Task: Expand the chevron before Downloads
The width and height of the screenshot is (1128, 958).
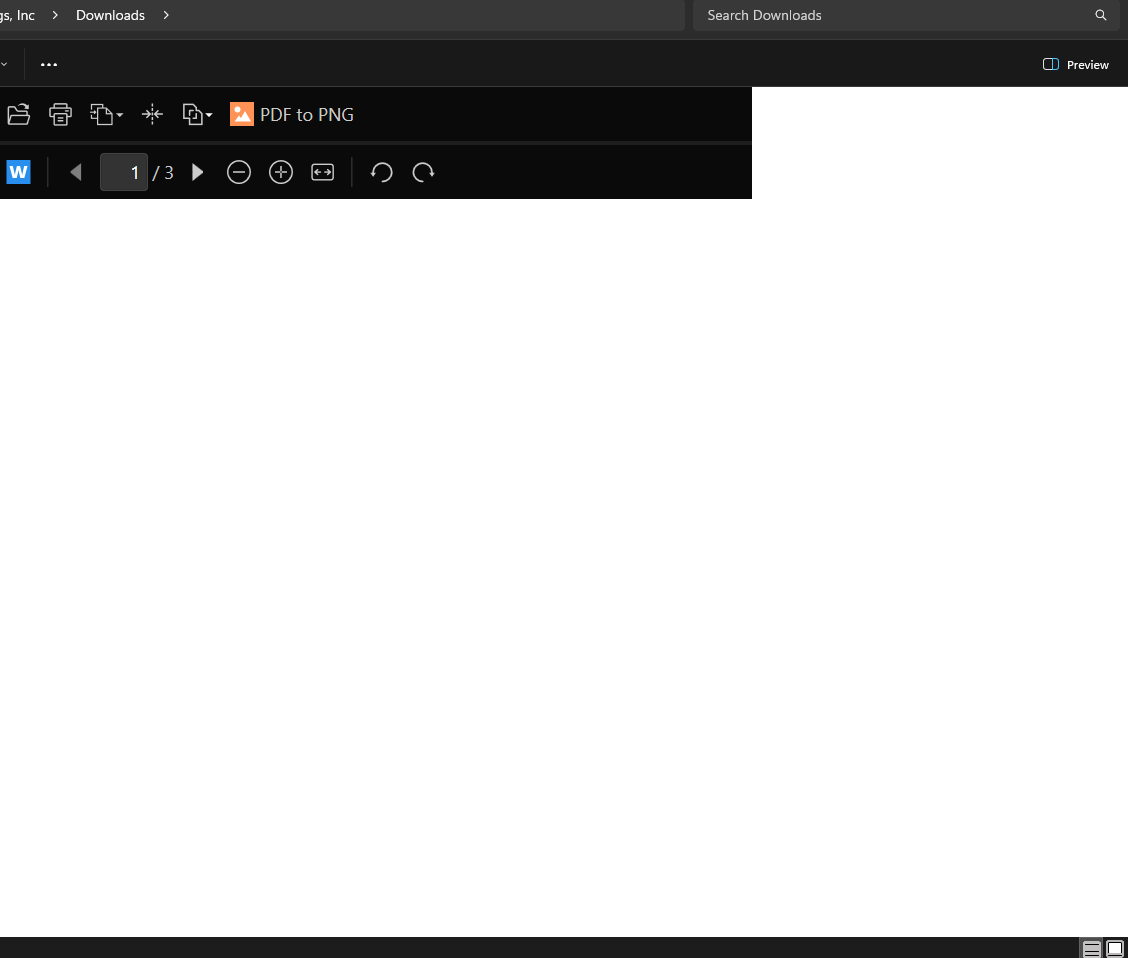Action: pyautogui.click(x=55, y=15)
